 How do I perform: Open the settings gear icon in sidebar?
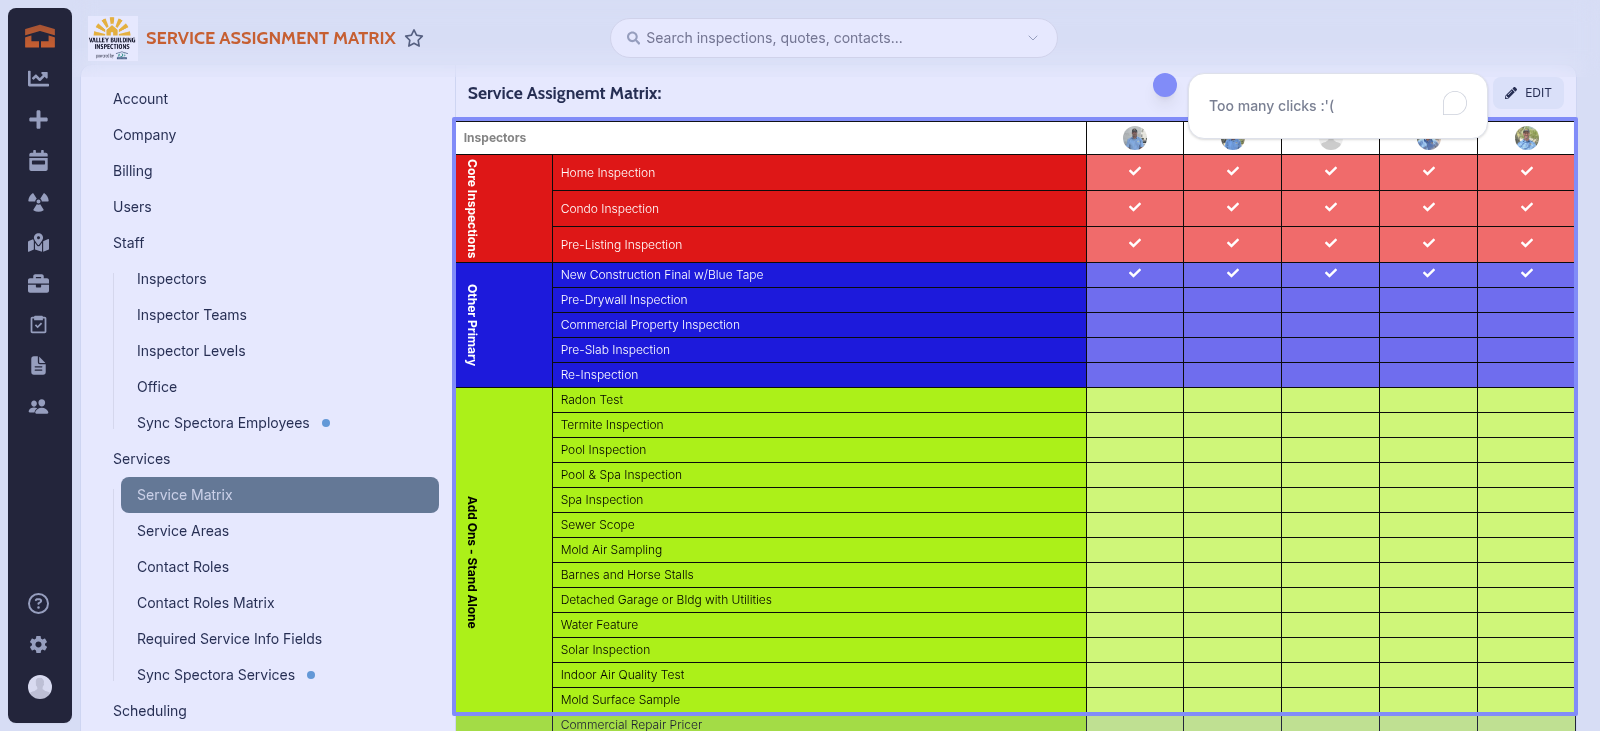click(39, 645)
